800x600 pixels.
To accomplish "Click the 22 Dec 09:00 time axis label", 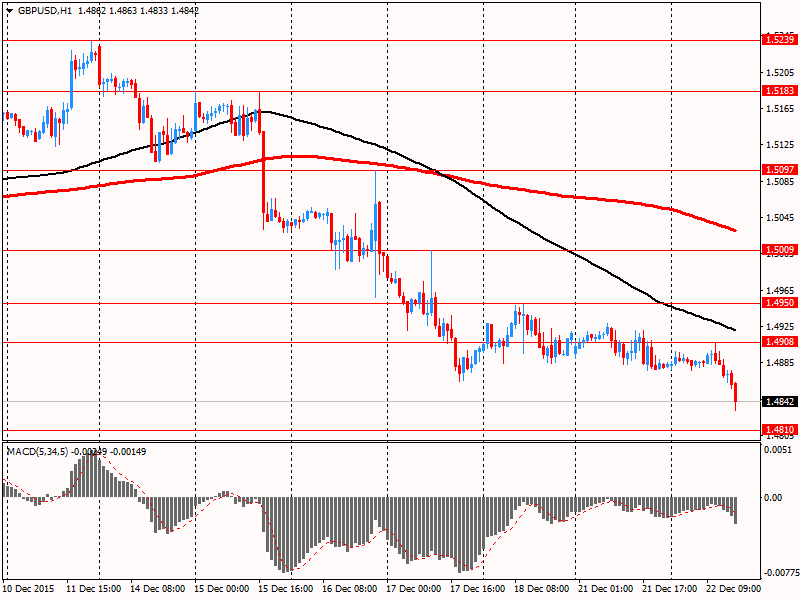I will pos(733,589).
